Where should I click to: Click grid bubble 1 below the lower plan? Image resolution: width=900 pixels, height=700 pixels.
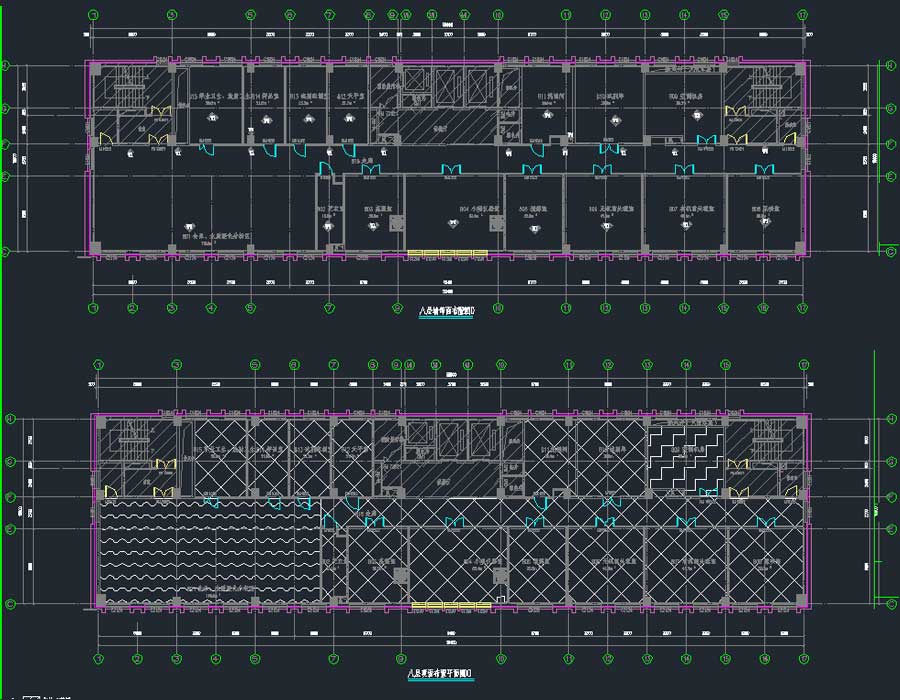98,658
